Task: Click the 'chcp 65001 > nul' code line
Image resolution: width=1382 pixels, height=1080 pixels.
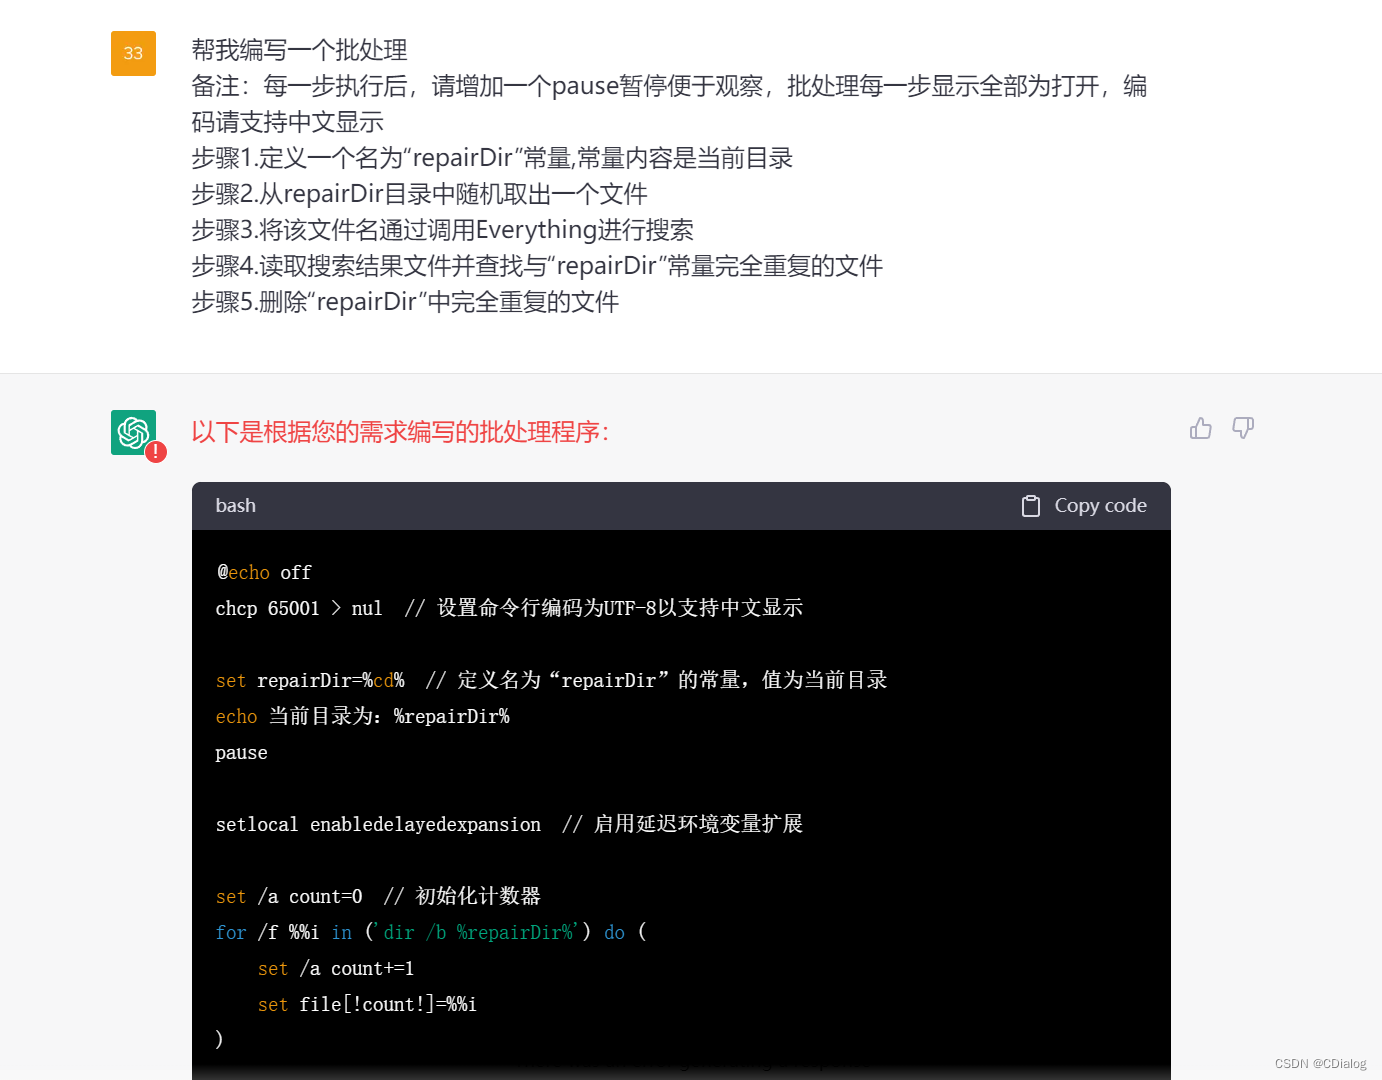Action: tap(509, 608)
